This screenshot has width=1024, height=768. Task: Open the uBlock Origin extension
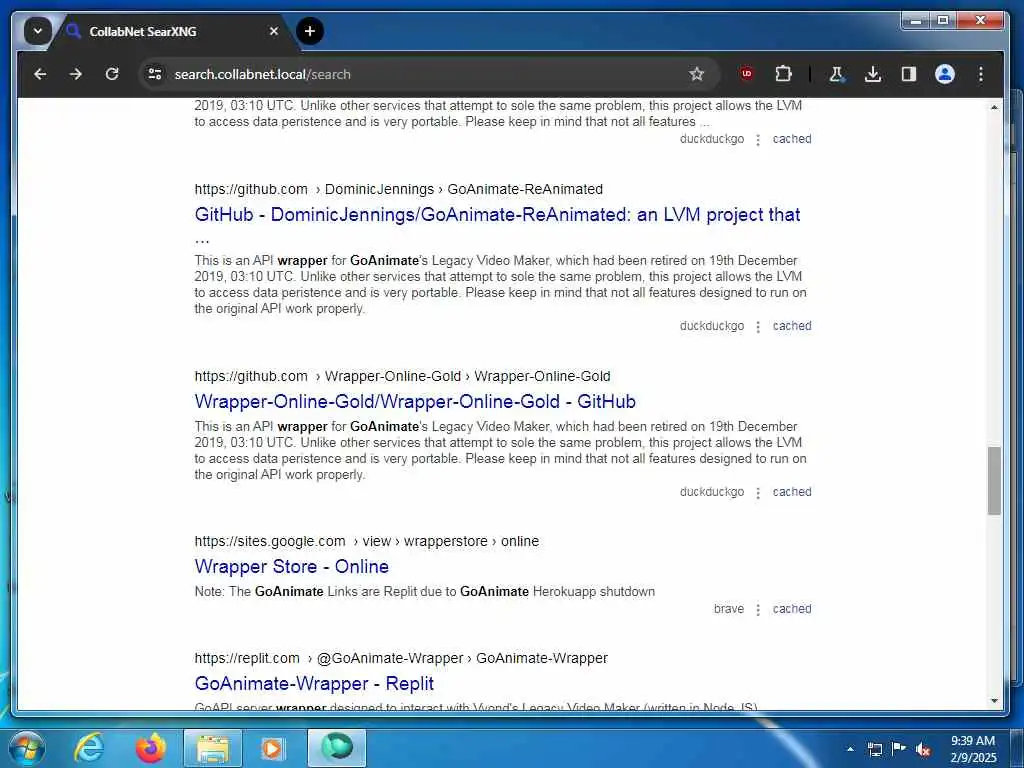(746, 74)
